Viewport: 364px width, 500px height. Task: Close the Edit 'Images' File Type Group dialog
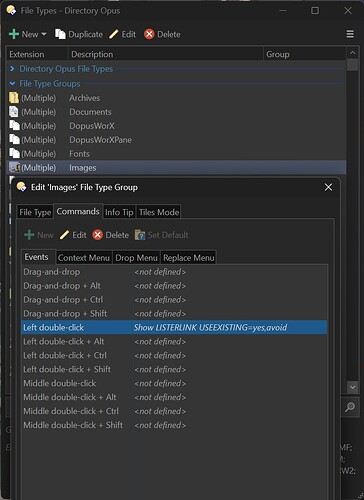328,187
